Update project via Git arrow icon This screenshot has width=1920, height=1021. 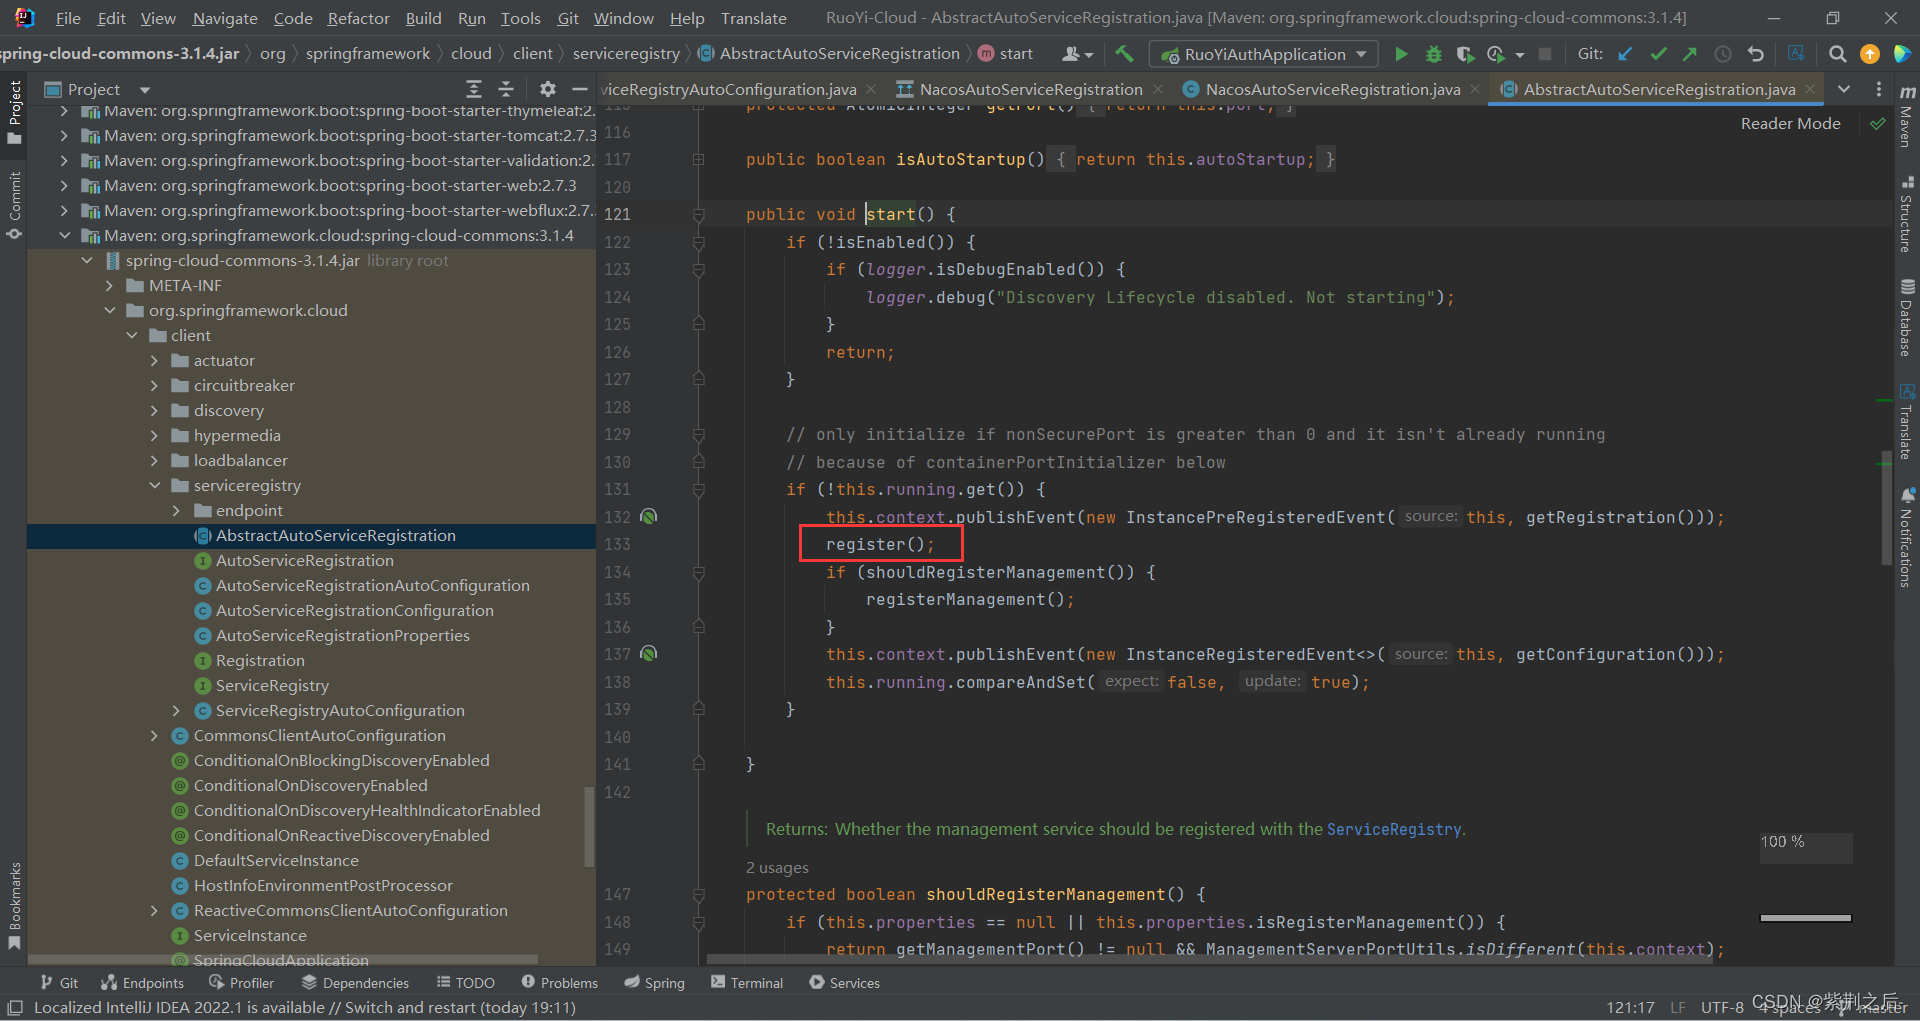click(1626, 54)
